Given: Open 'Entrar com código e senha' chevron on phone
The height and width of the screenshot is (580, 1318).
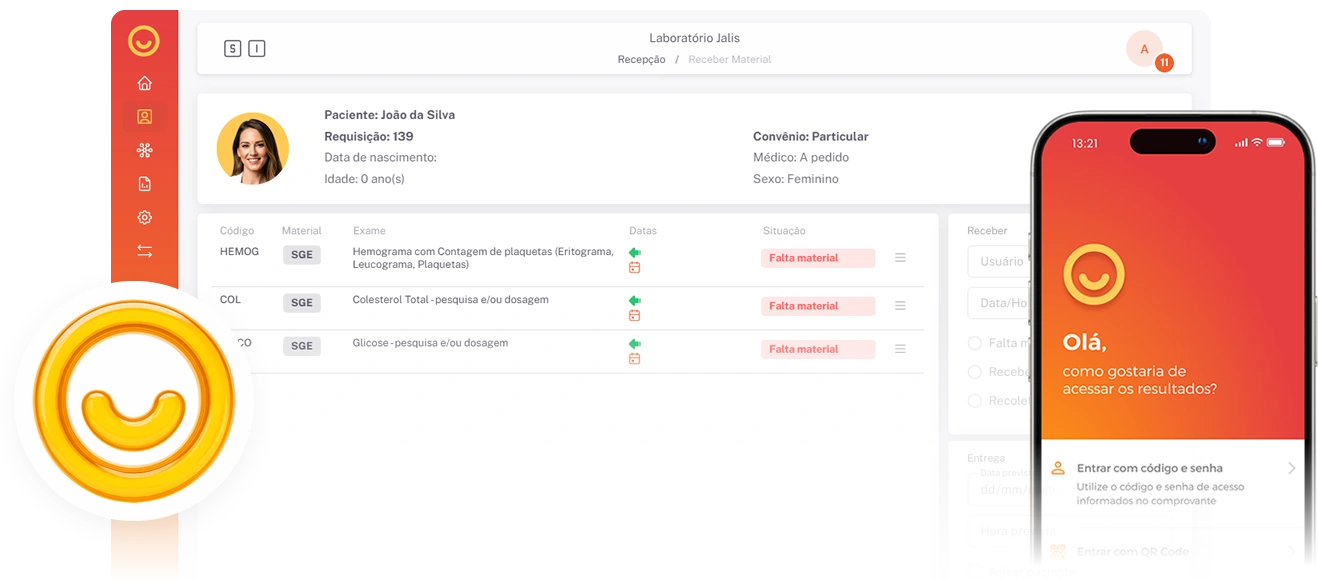Looking at the screenshot, I should coord(1291,468).
